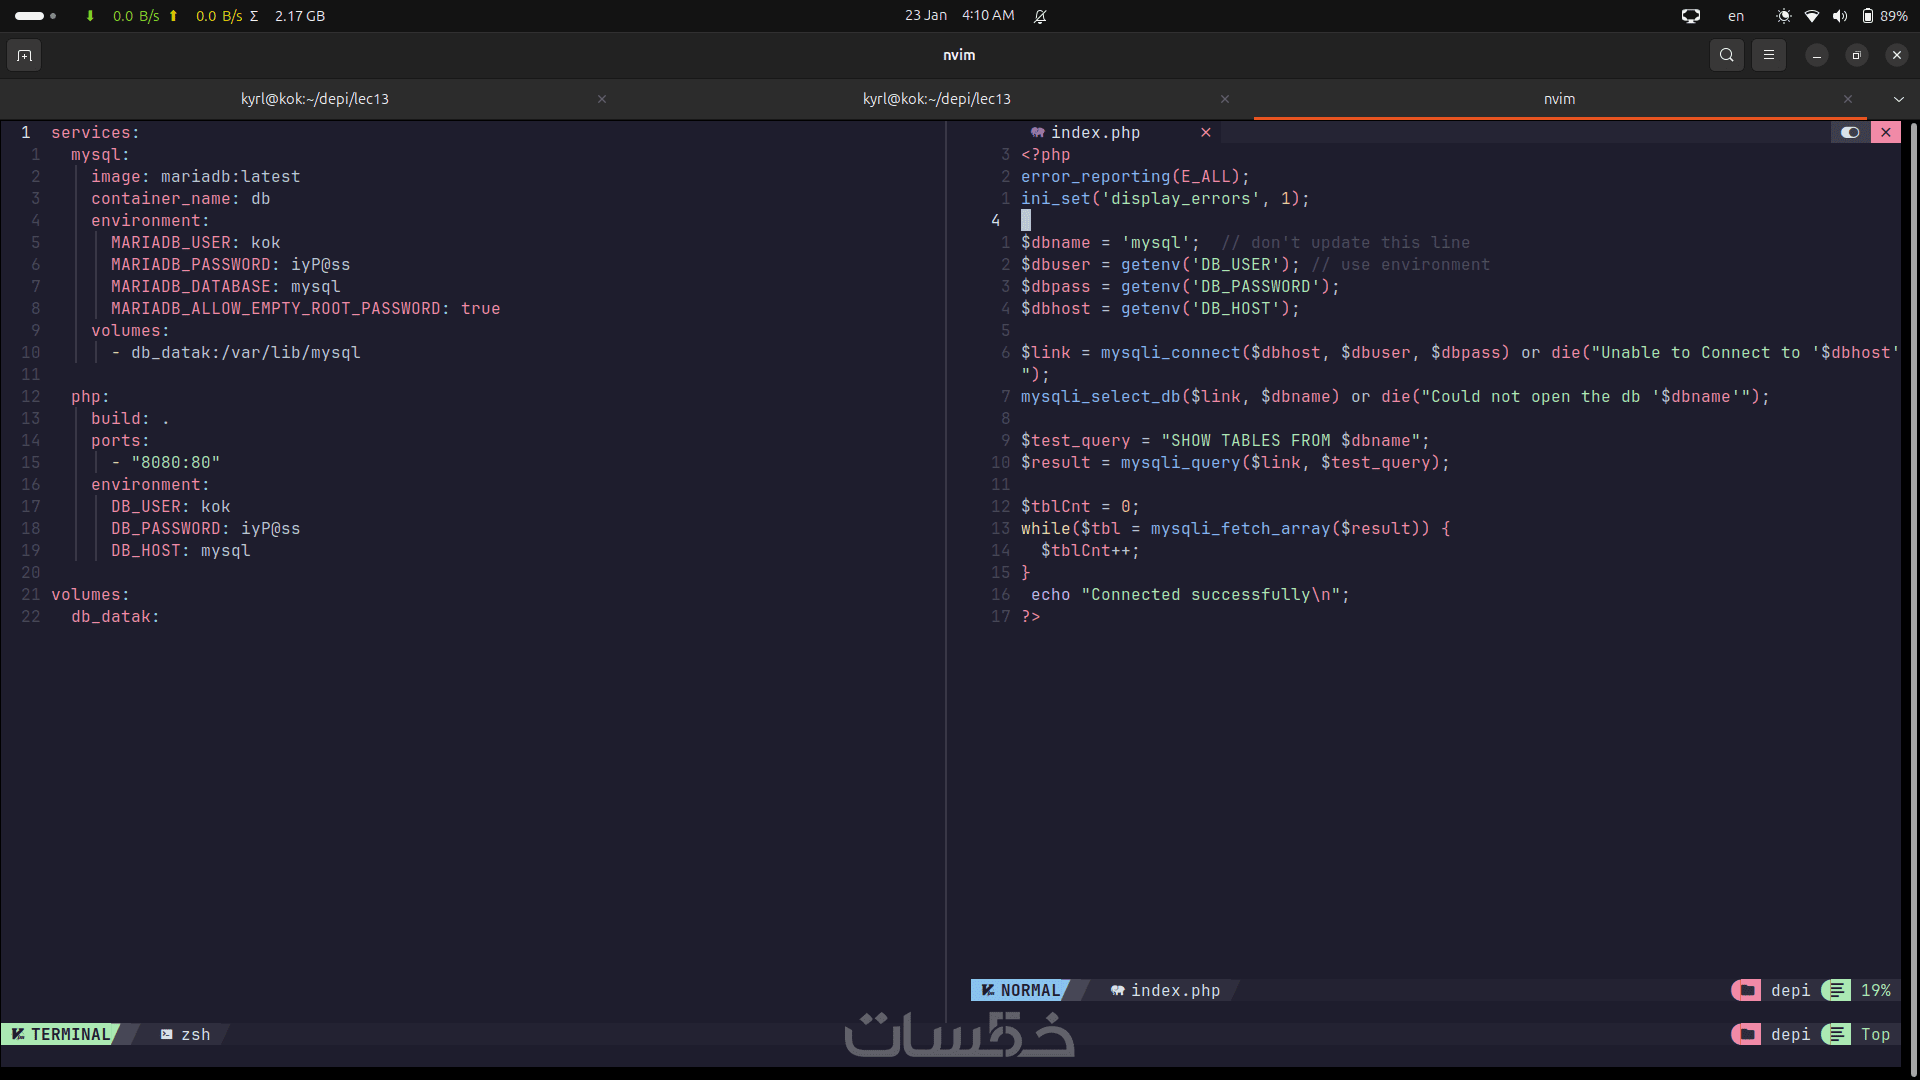Open the en keyboard layout menu

tap(1736, 16)
